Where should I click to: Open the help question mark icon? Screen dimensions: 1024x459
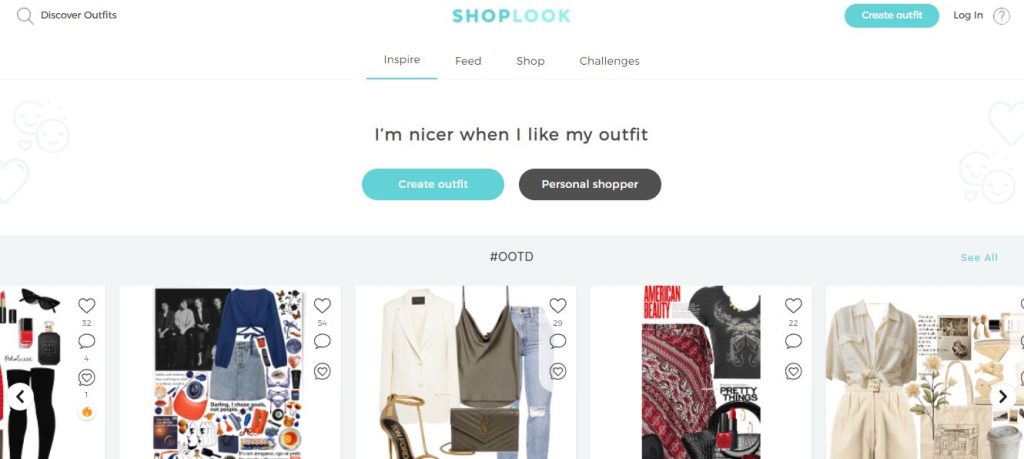pos(1001,16)
